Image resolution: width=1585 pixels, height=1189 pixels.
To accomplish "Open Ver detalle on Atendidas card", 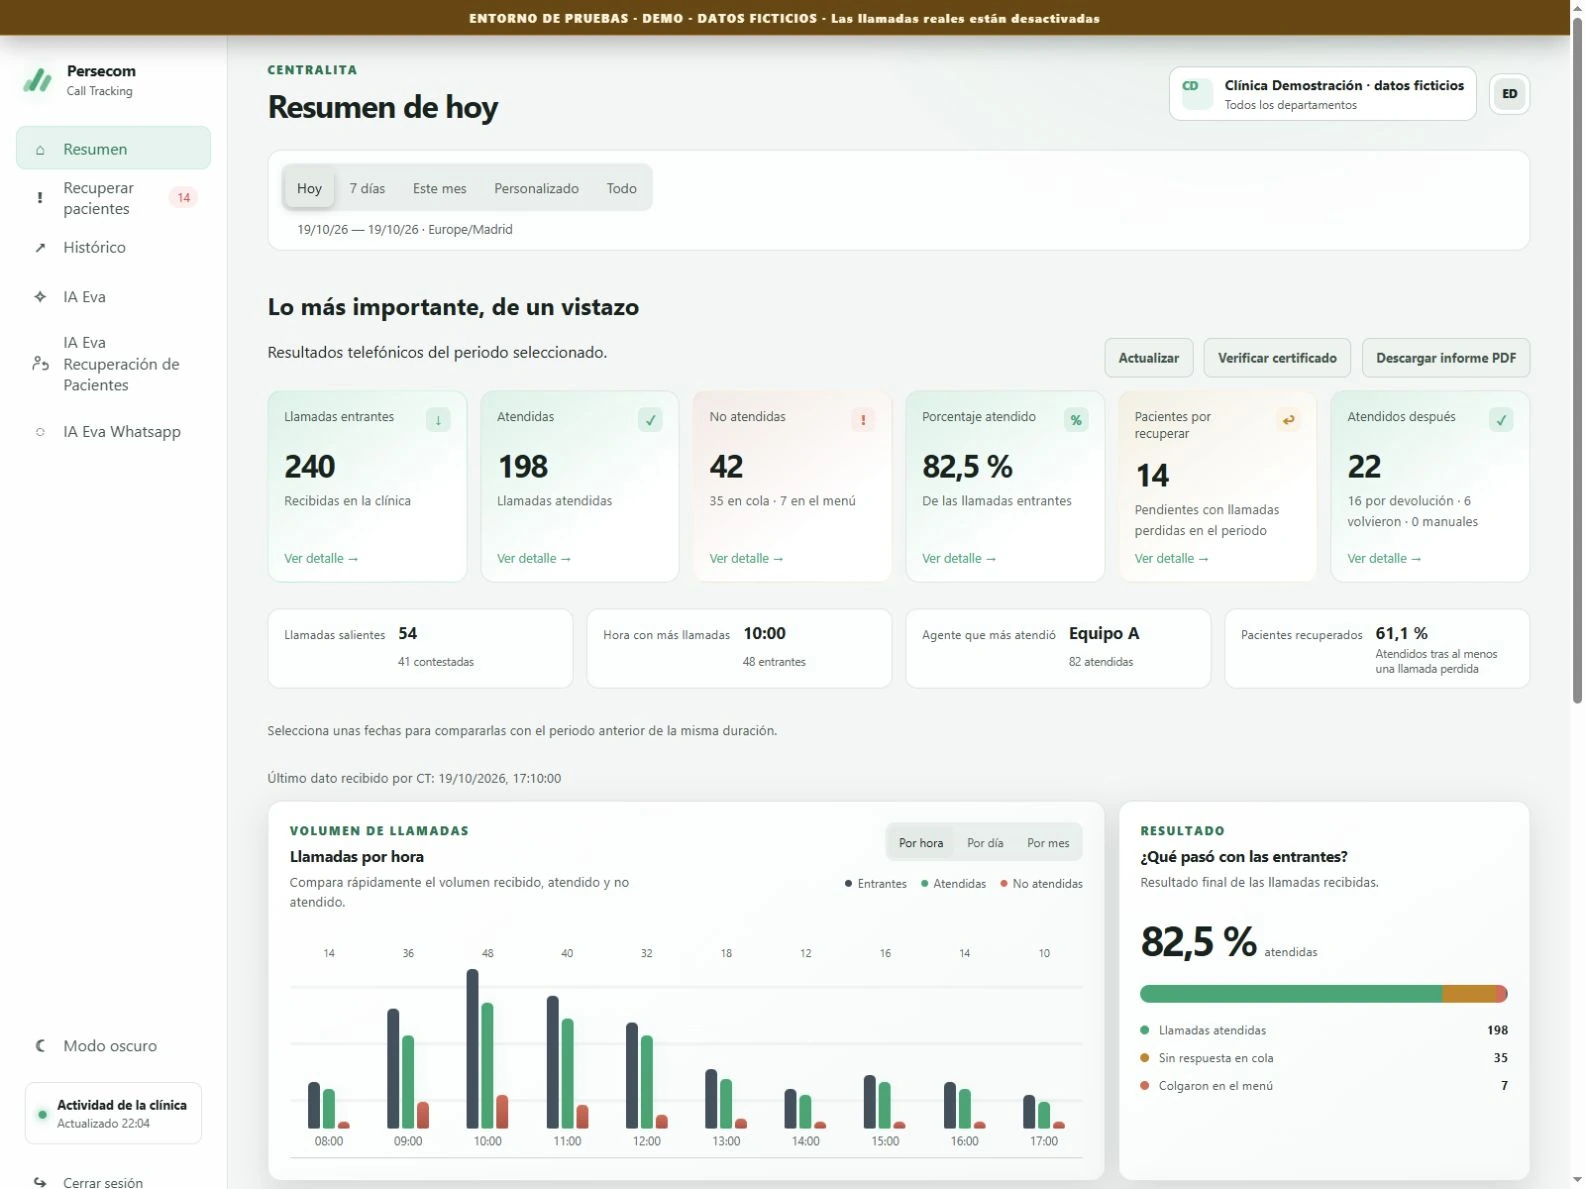I will (534, 559).
